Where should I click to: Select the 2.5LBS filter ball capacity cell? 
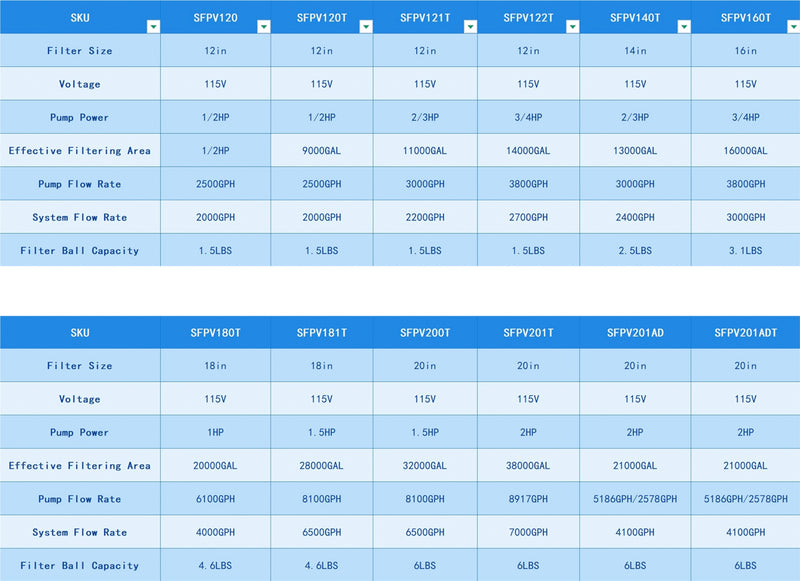pyautogui.click(x=635, y=251)
